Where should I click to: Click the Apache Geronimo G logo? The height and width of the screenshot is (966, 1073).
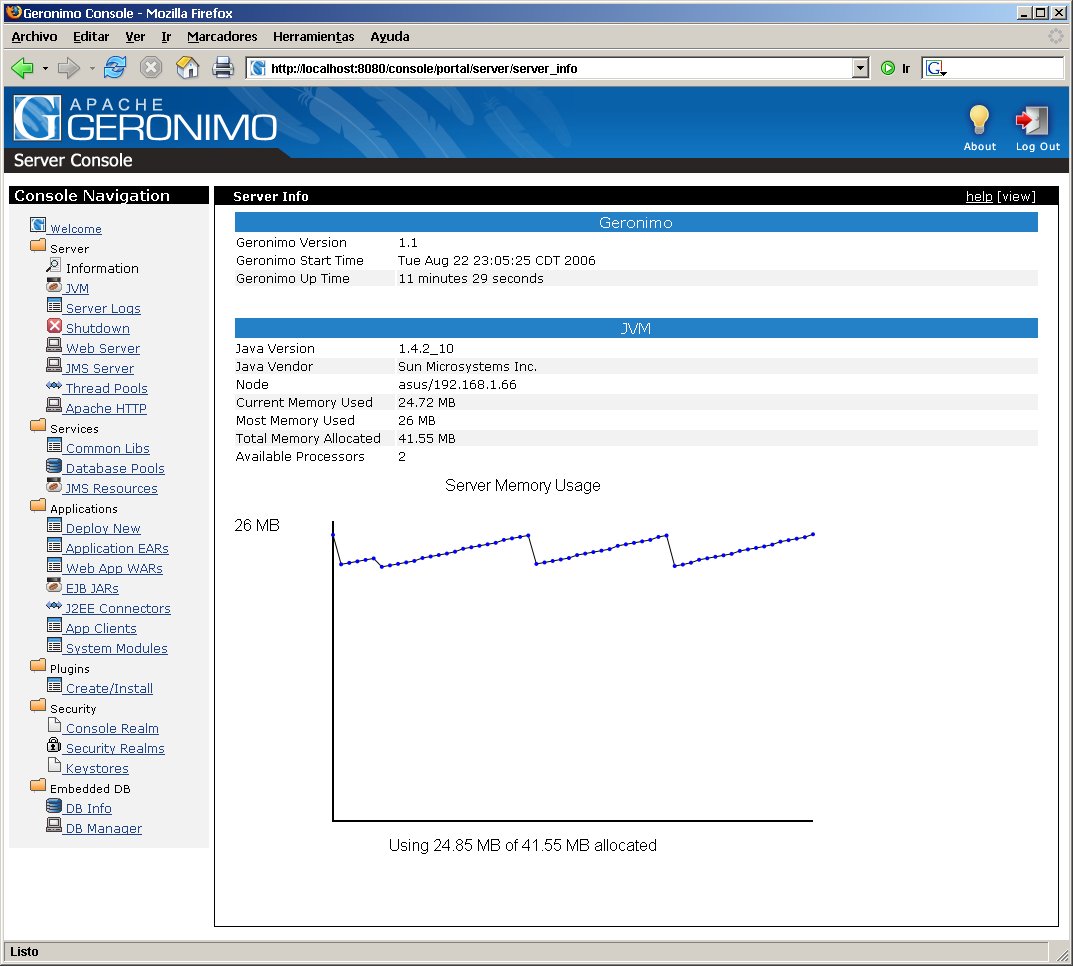coord(38,118)
